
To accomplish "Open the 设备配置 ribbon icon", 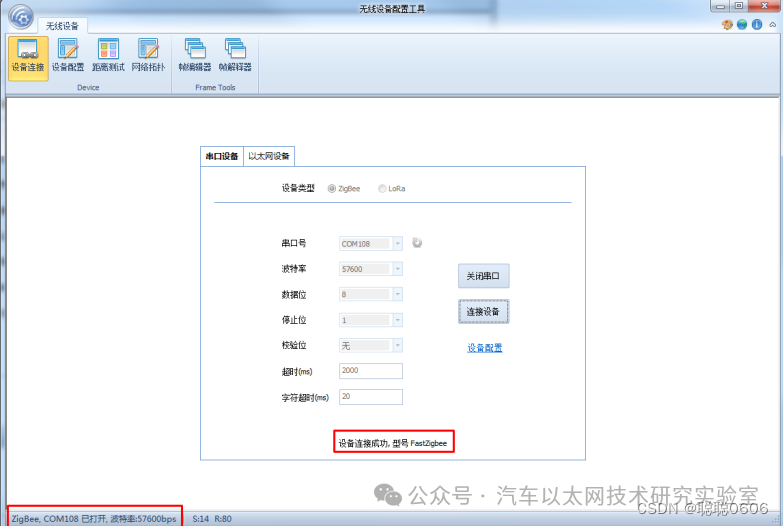I will [68, 57].
